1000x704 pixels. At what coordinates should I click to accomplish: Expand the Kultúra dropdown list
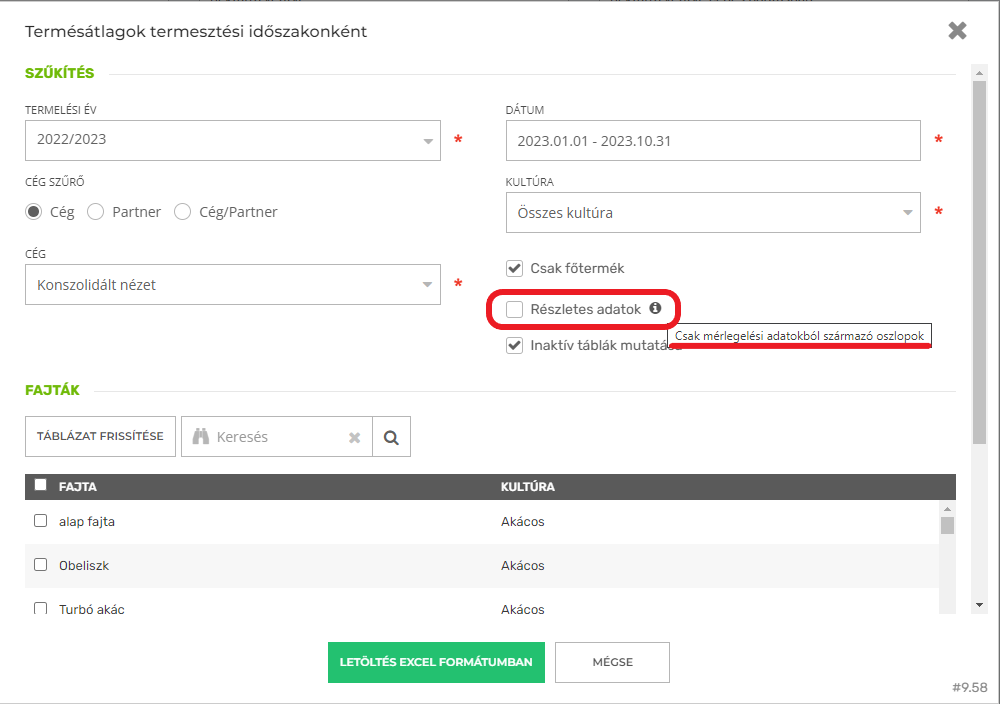click(712, 213)
